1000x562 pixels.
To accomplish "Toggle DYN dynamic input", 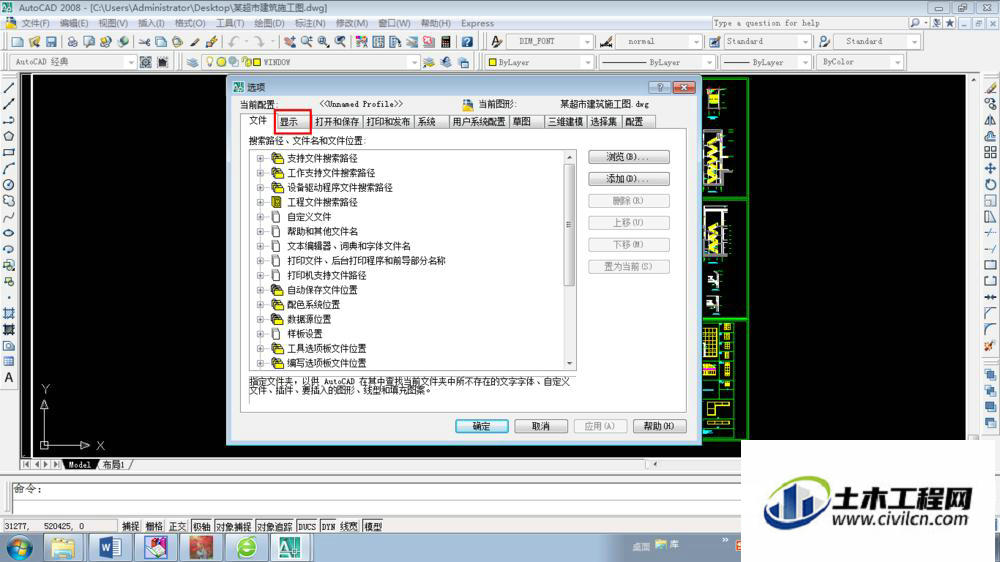I will 328,526.
